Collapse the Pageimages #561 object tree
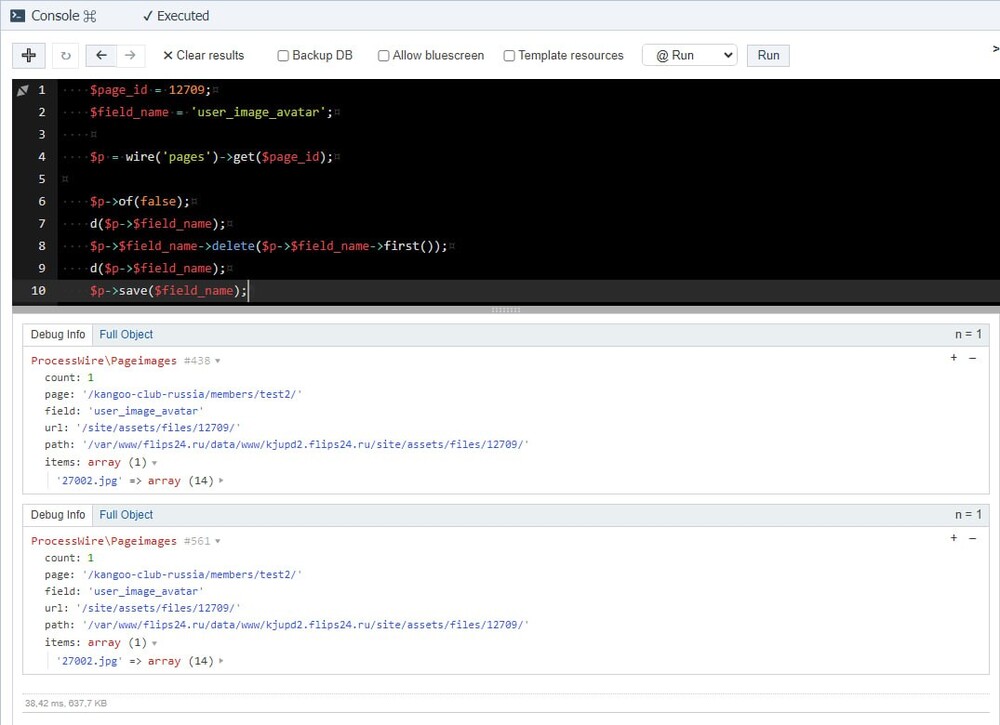The height and width of the screenshot is (725, 1000). click(218, 541)
